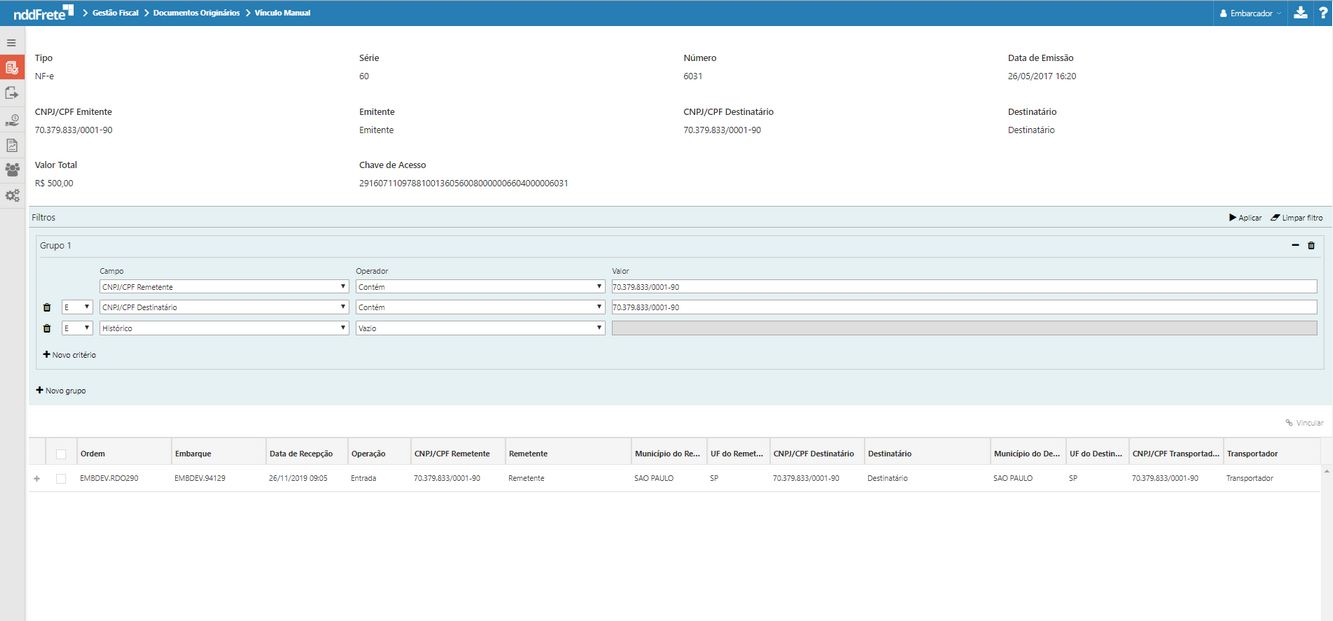This screenshot has height=621, width=1333.
Task: Expand the EMBDEV.RDO290 row details
Action: 37,479
